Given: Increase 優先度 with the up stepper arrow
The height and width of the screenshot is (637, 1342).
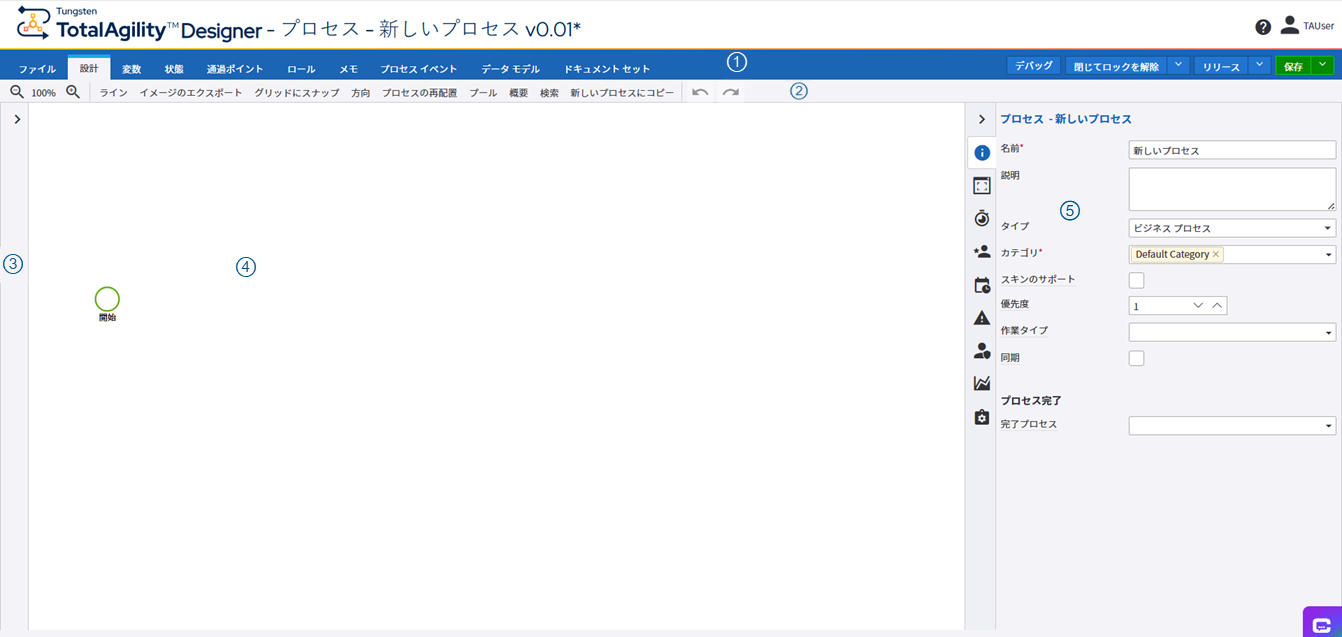Looking at the screenshot, I should point(1217,305).
